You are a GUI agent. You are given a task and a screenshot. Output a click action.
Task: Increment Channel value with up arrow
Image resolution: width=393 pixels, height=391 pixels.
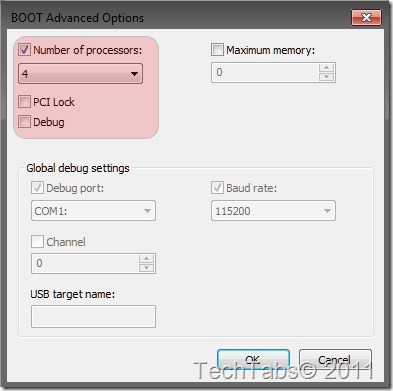146,259
